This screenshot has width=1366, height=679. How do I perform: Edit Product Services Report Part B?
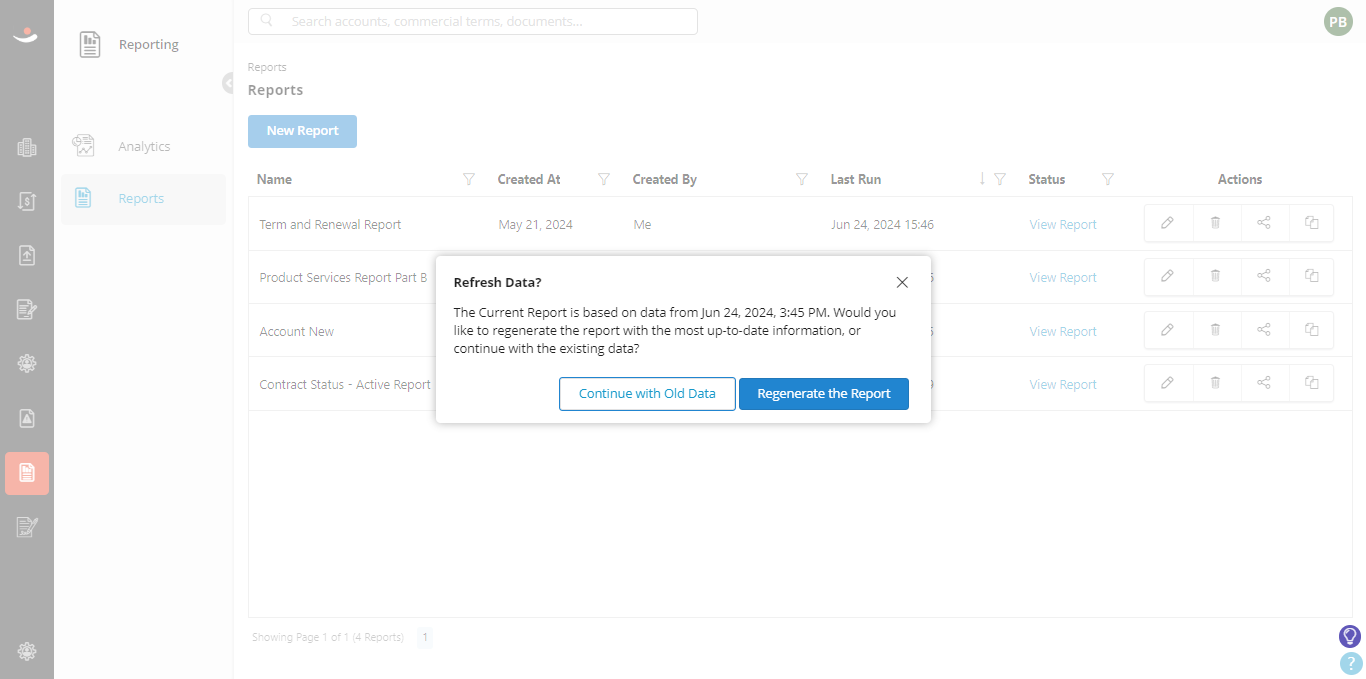point(1168,276)
